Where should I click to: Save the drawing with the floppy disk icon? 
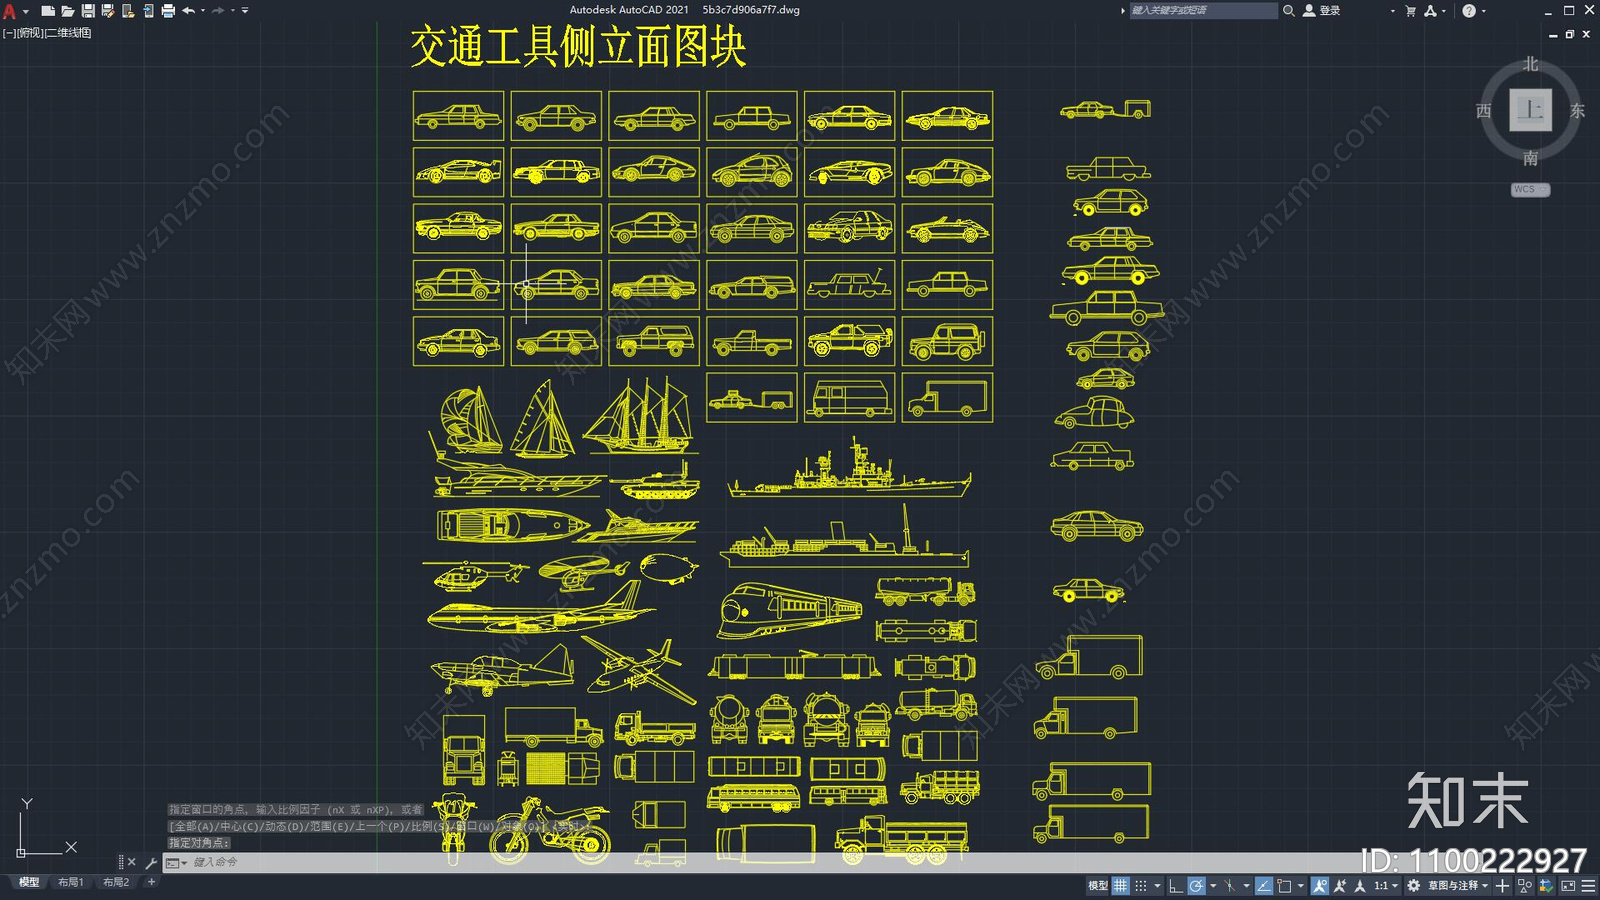point(88,10)
